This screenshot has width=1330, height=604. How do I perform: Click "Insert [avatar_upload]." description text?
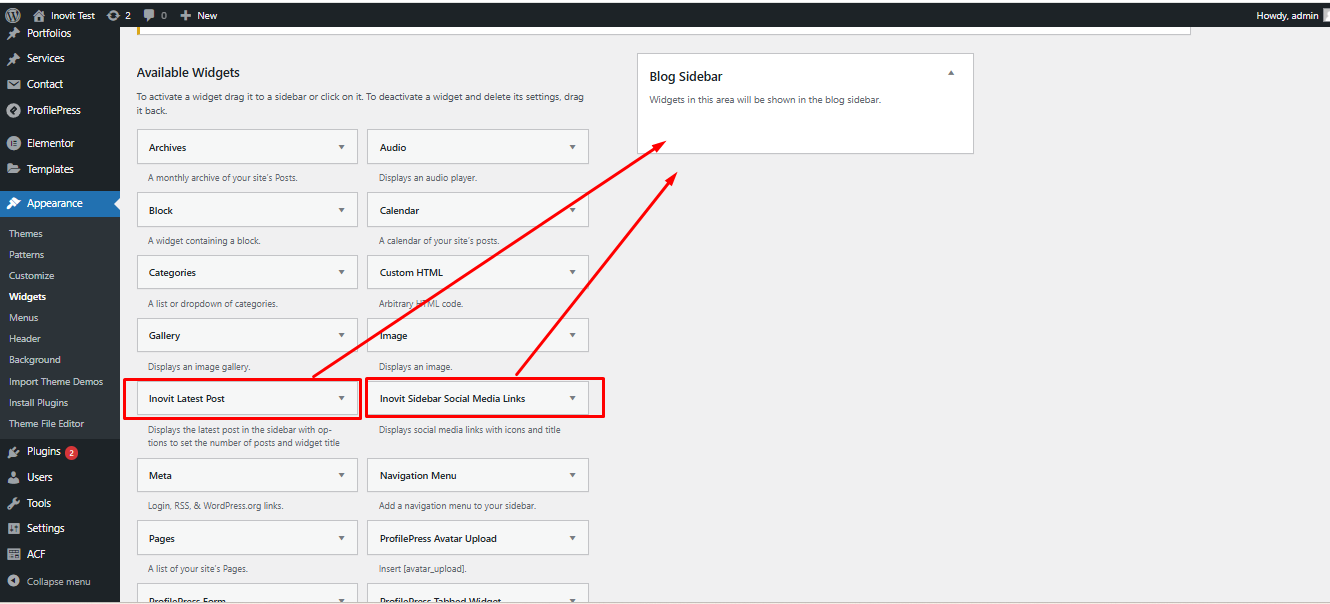click(x=423, y=569)
